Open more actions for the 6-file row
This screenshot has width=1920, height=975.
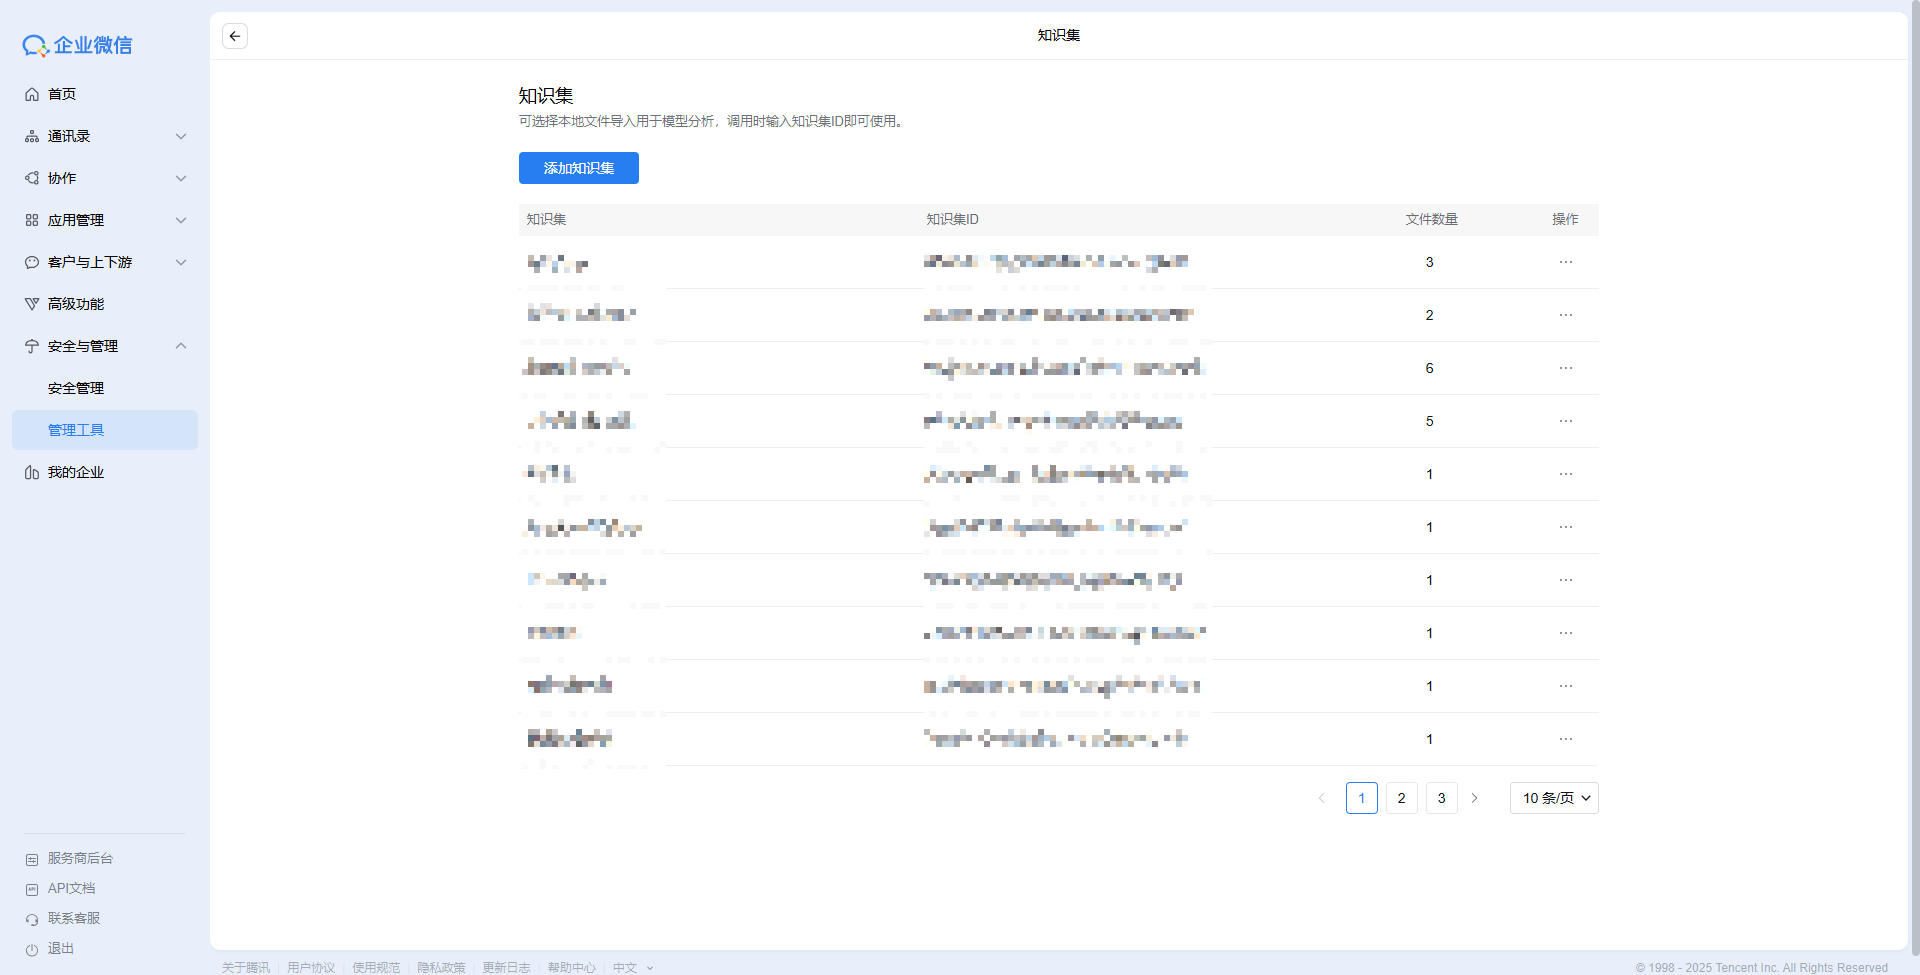1565,368
